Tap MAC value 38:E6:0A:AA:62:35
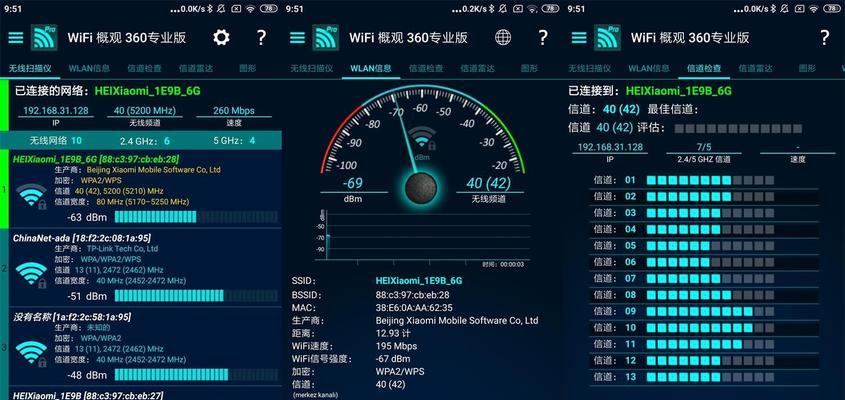Screen dimensions: 845x400 (x=414, y=308)
